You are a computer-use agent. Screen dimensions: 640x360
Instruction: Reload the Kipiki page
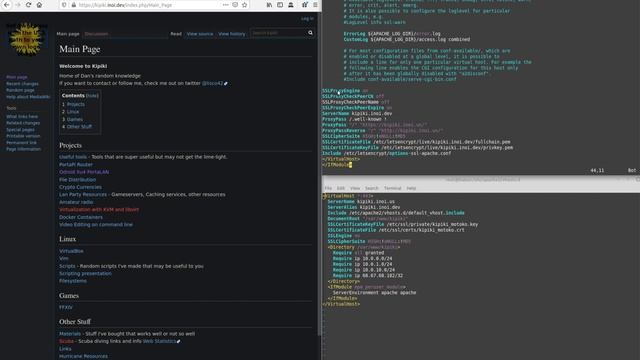click(x=28, y=5)
